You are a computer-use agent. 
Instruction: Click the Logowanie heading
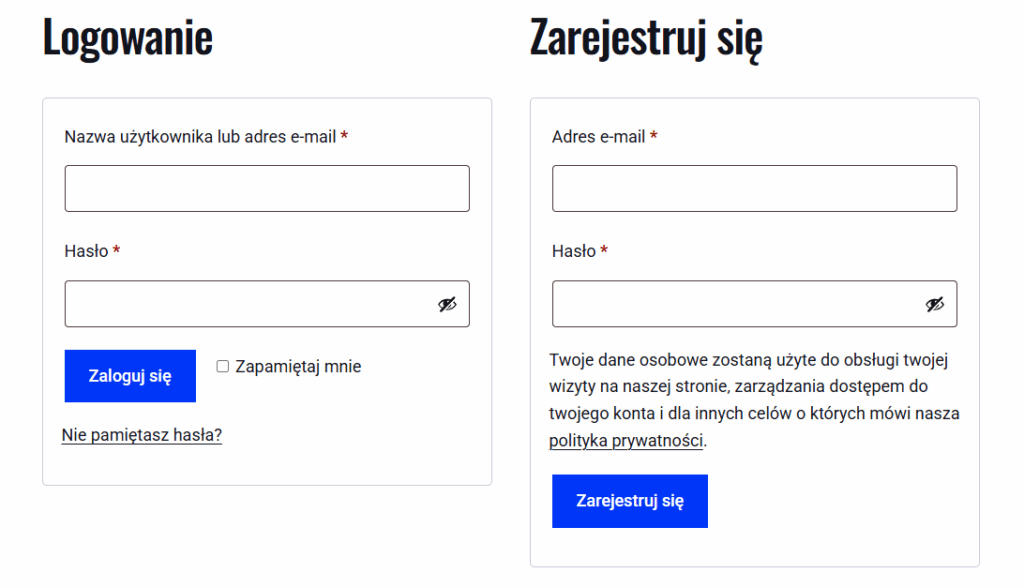[128, 38]
